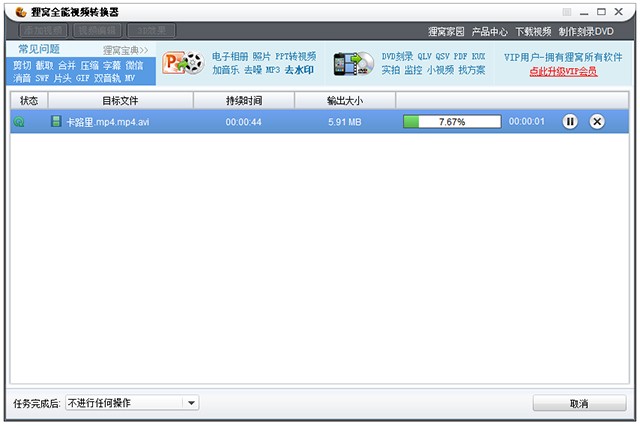Click the MP3 link

pos(273,70)
